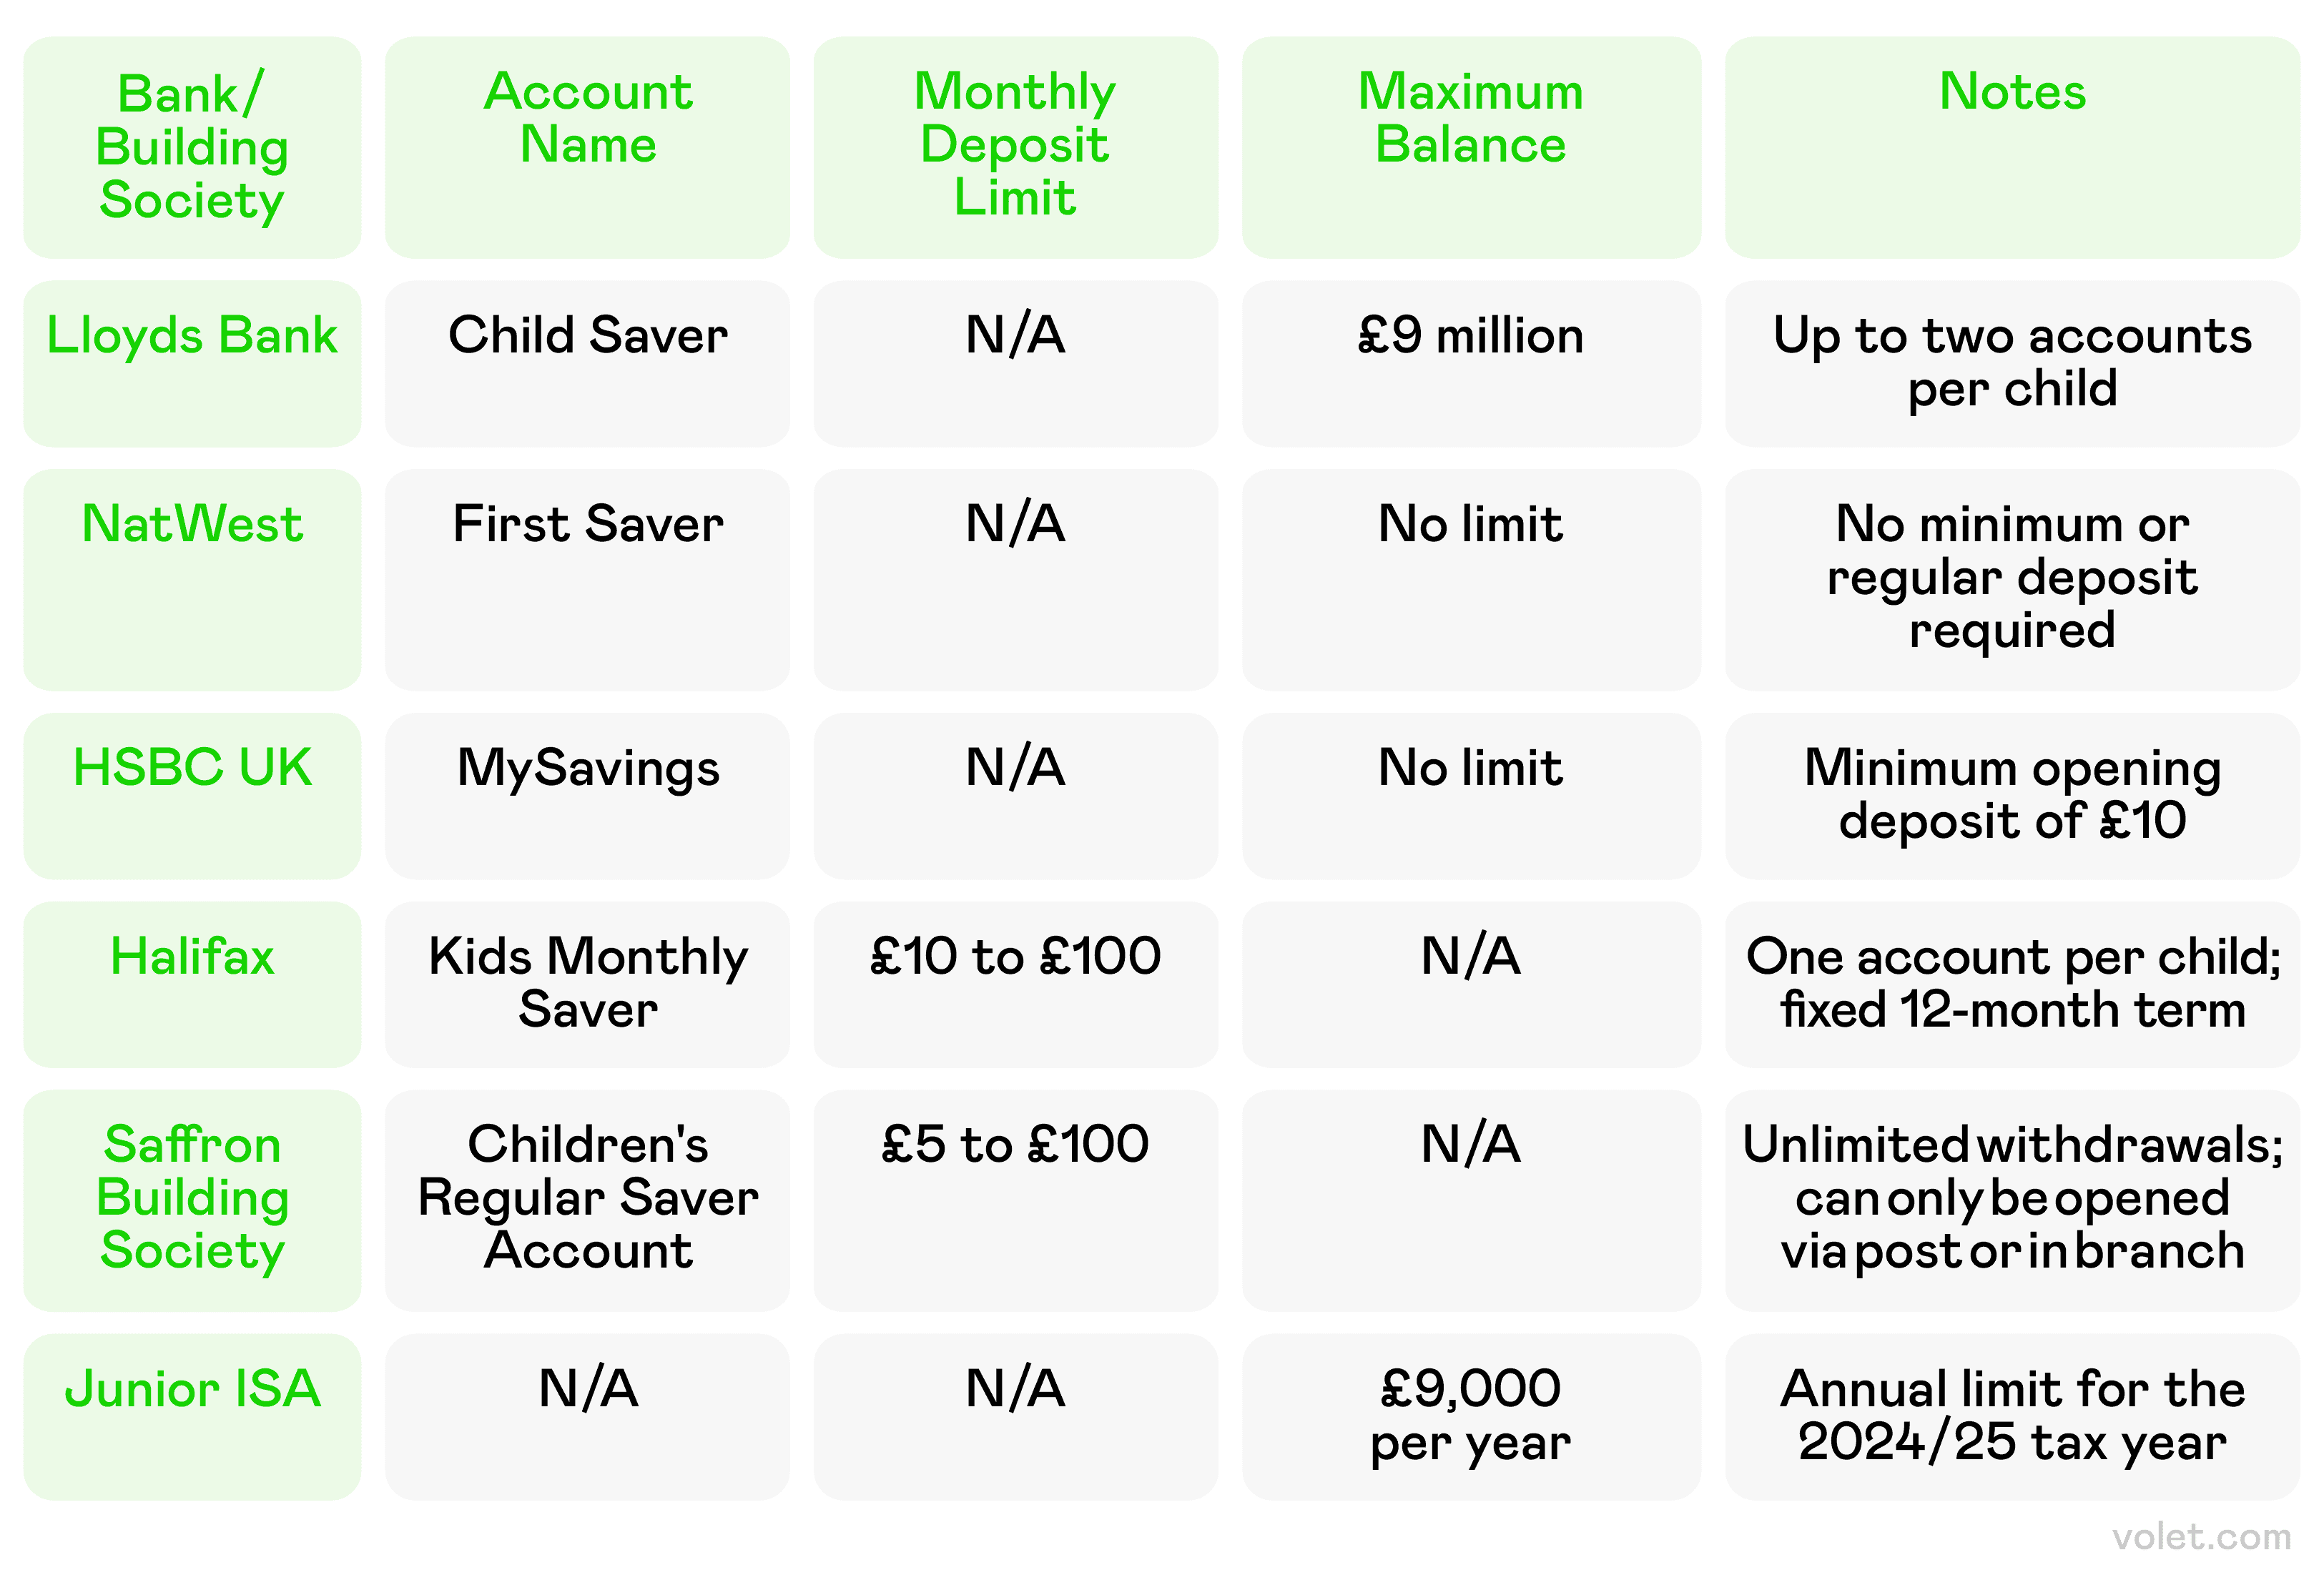Click the Junior ISA row label
The width and height of the screenshot is (2324, 1580).
pyautogui.click(x=192, y=1389)
